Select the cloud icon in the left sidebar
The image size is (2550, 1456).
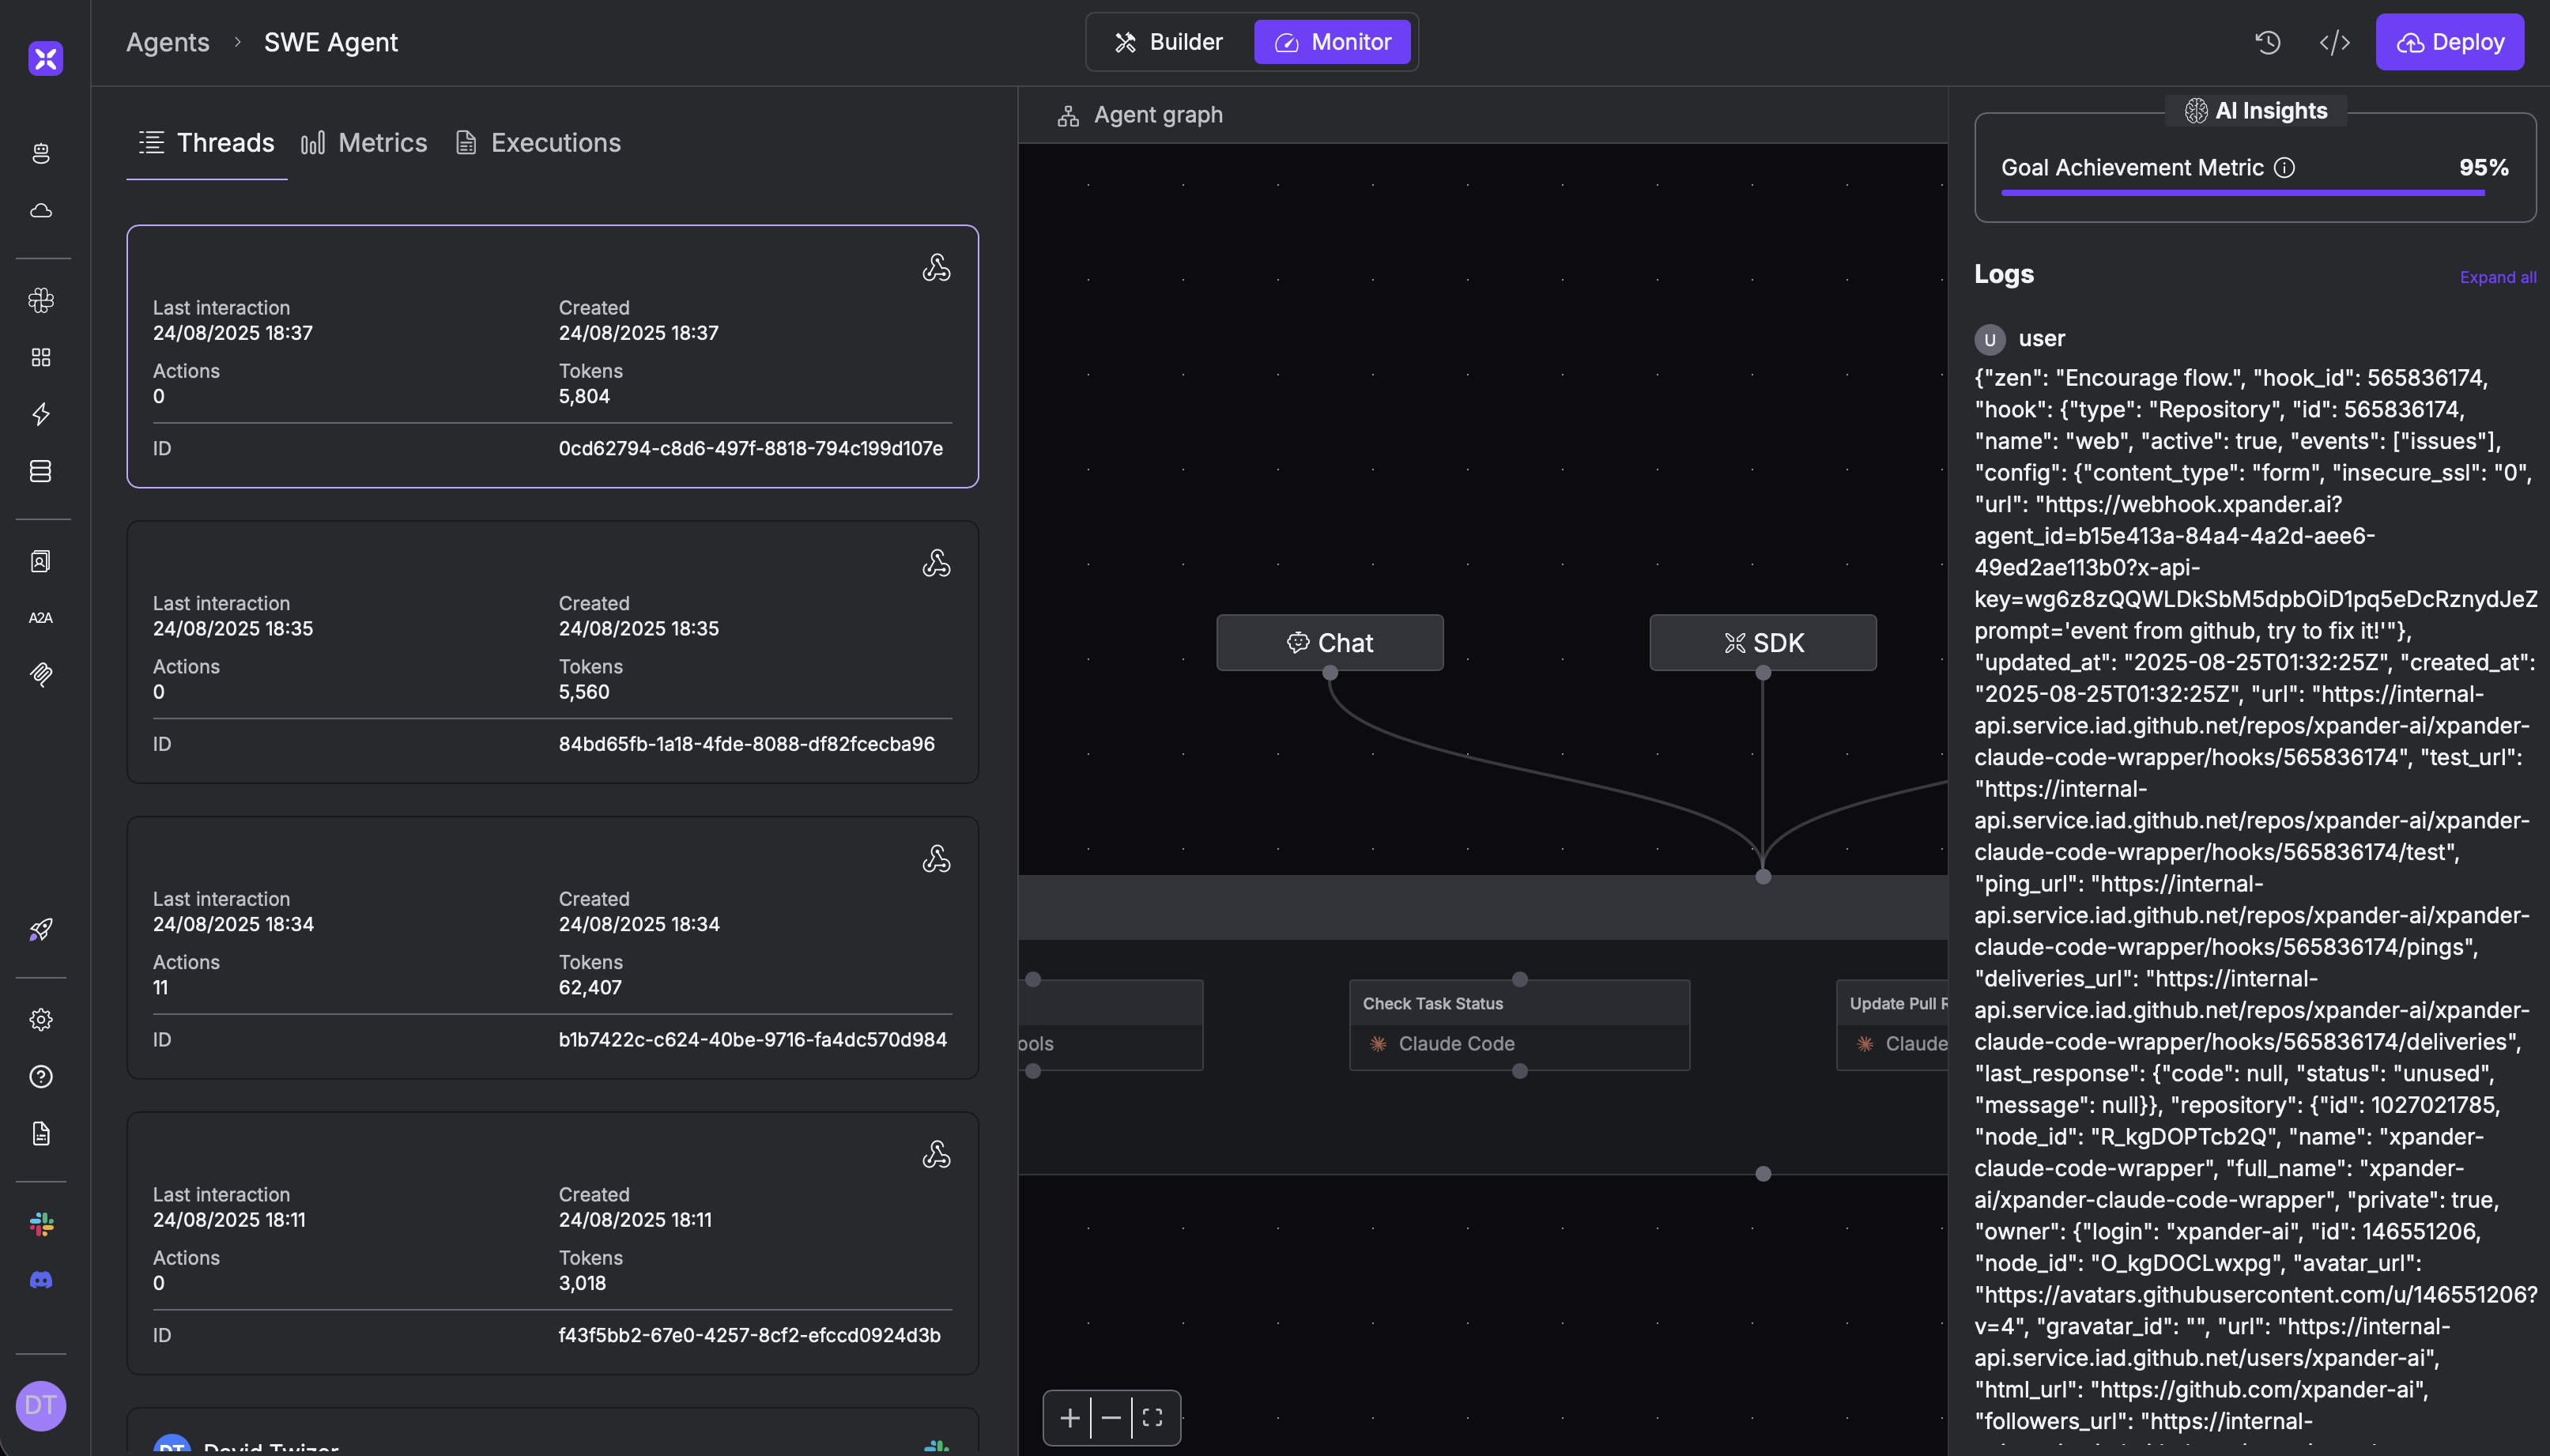[40, 211]
